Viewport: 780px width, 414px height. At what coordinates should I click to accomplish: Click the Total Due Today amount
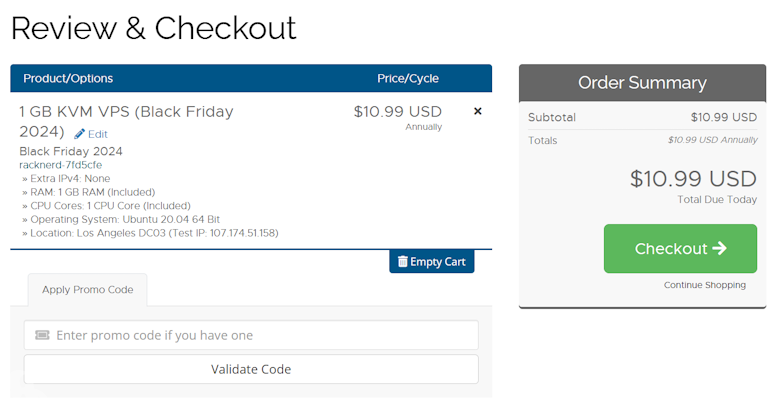[x=693, y=179]
